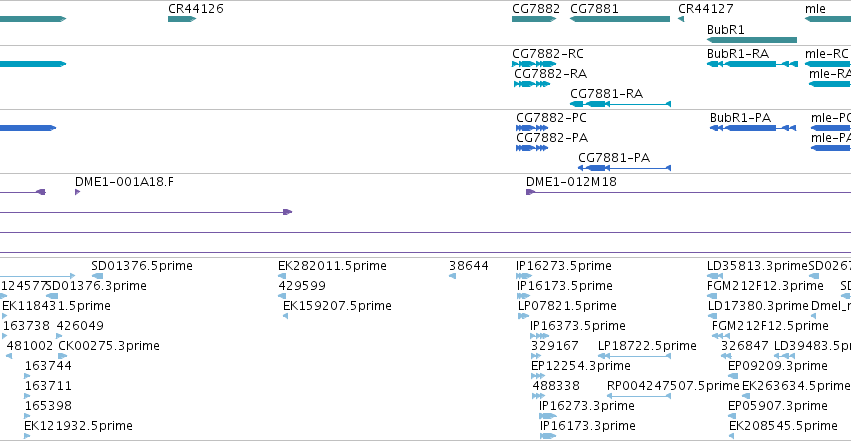Click the CG7882-RA transcript glyph
Image resolution: width=851 pixels, height=441 pixels.
[x=532, y=84]
